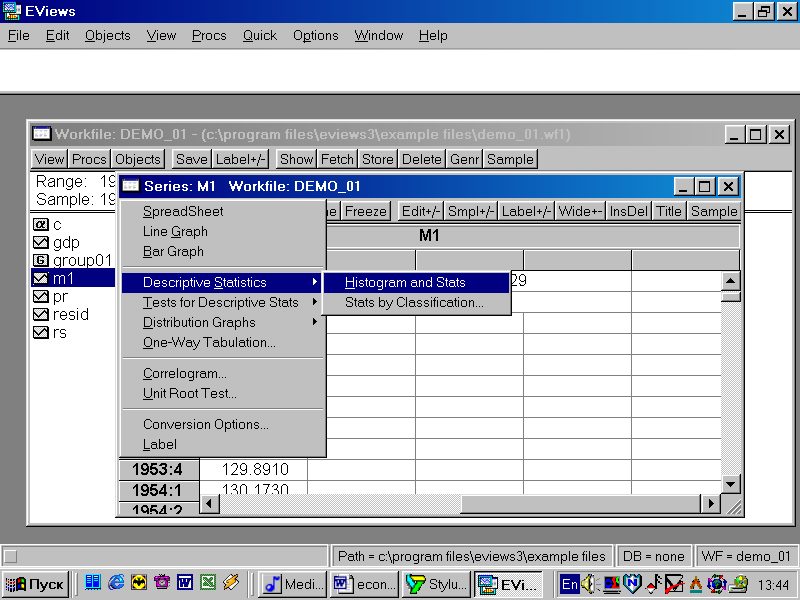Select the pr series in workfile
The width and height of the screenshot is (800, 600).
50,296
